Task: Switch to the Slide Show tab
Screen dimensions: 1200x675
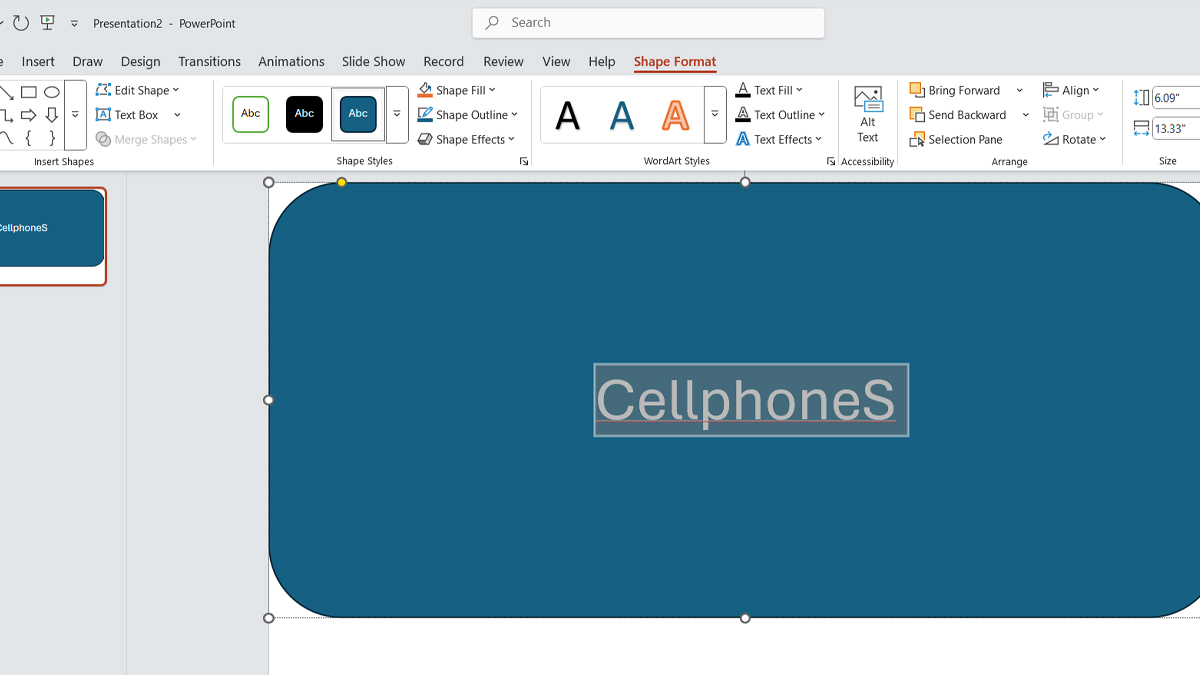Action: (373, 61)
